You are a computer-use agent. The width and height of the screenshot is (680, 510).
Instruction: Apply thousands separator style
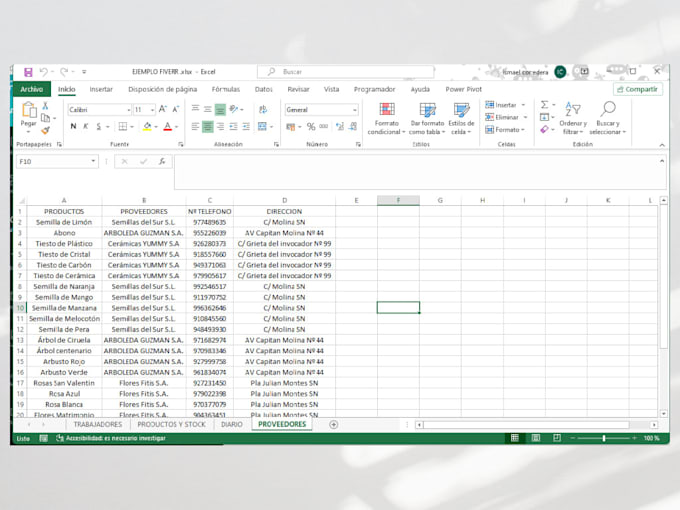324,127
